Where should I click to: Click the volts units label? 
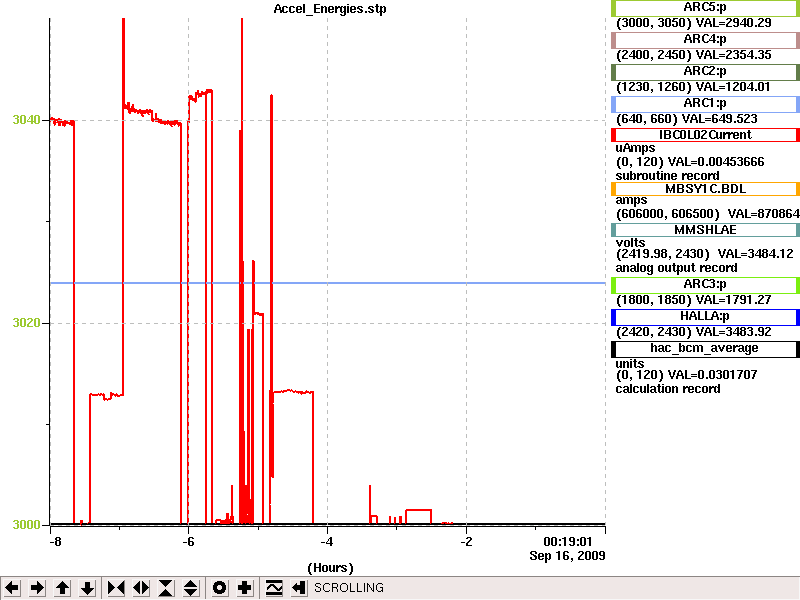click(x=631, y=242)
